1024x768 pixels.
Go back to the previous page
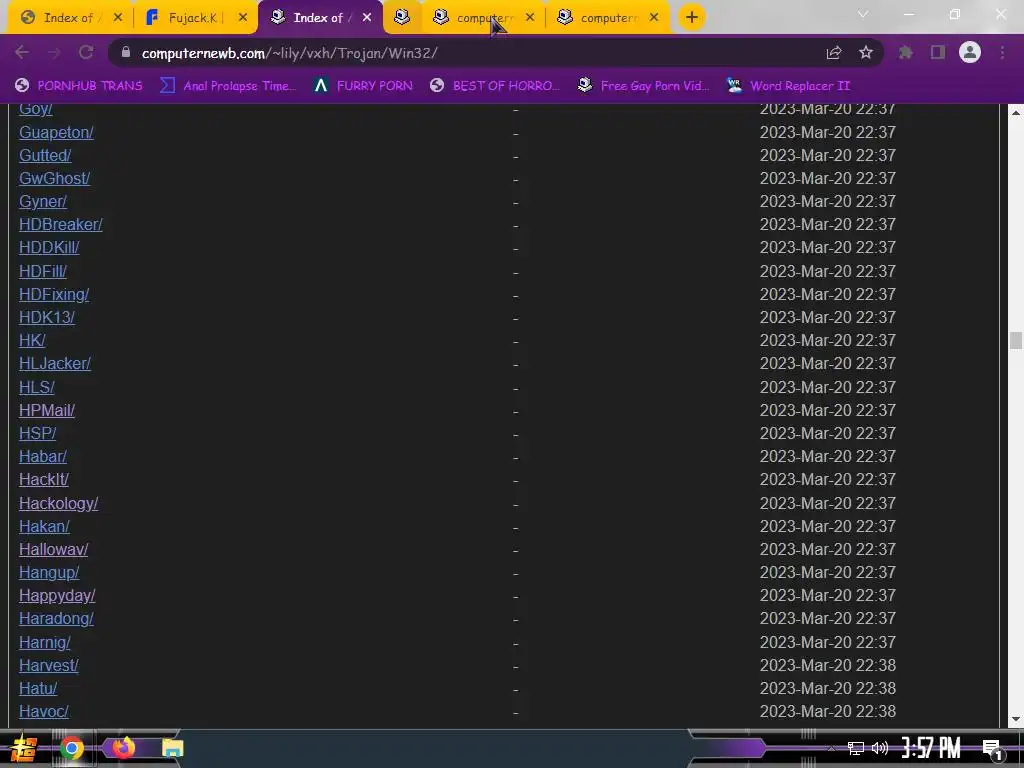pyautogui.click(x=22, y=52)
